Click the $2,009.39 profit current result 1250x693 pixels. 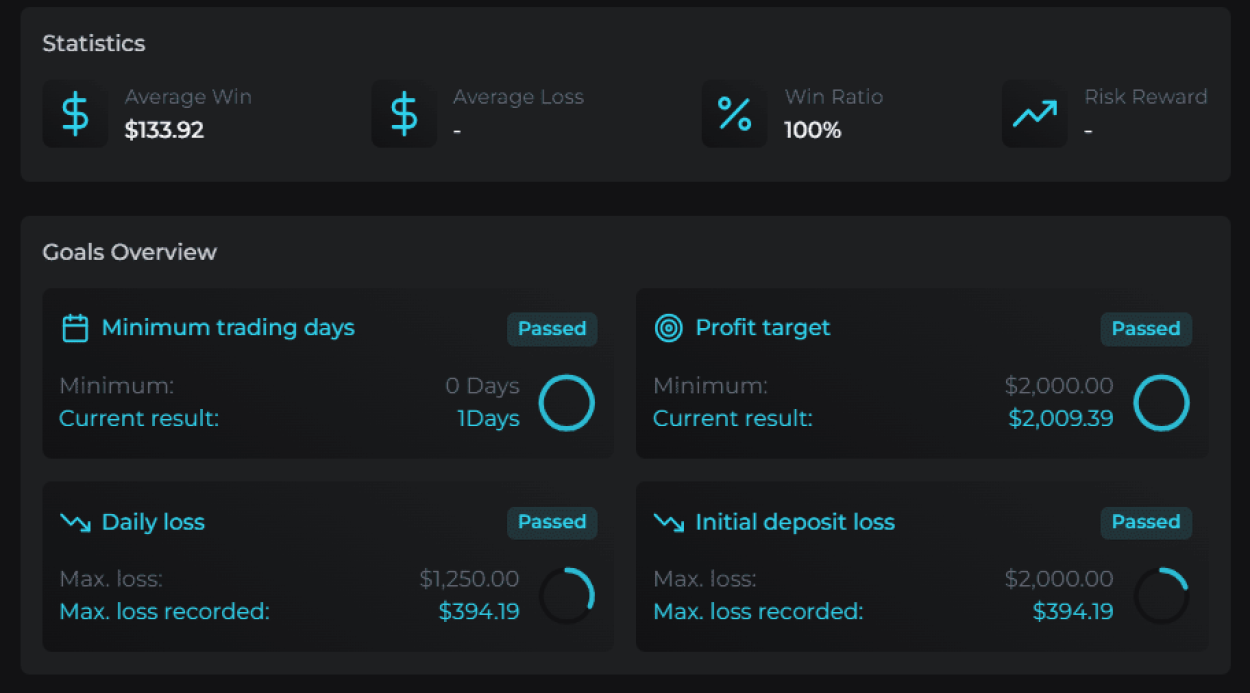click(x=1060, y=418)
